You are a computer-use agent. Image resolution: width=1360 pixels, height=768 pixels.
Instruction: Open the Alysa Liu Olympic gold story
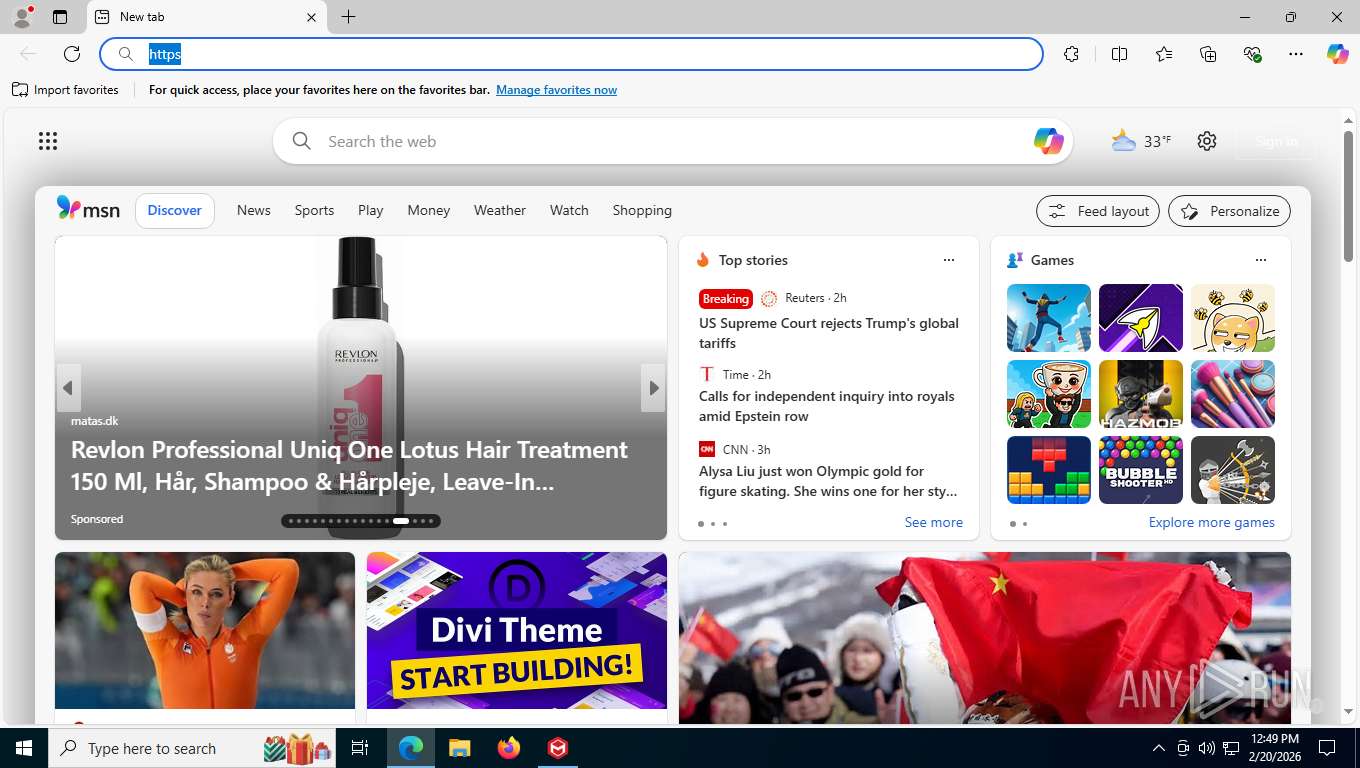coord(828,481)
